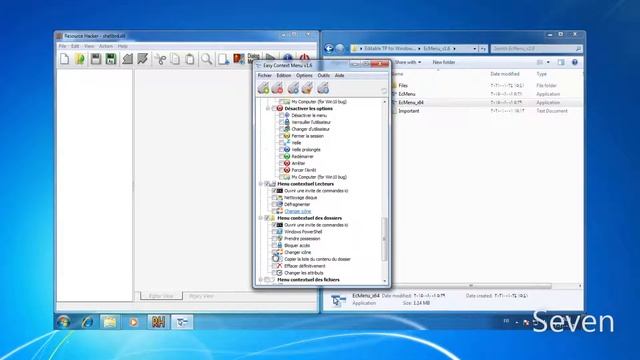Sort by Type column header
This screenshot has width=640, height=360.
pos(541,74)
